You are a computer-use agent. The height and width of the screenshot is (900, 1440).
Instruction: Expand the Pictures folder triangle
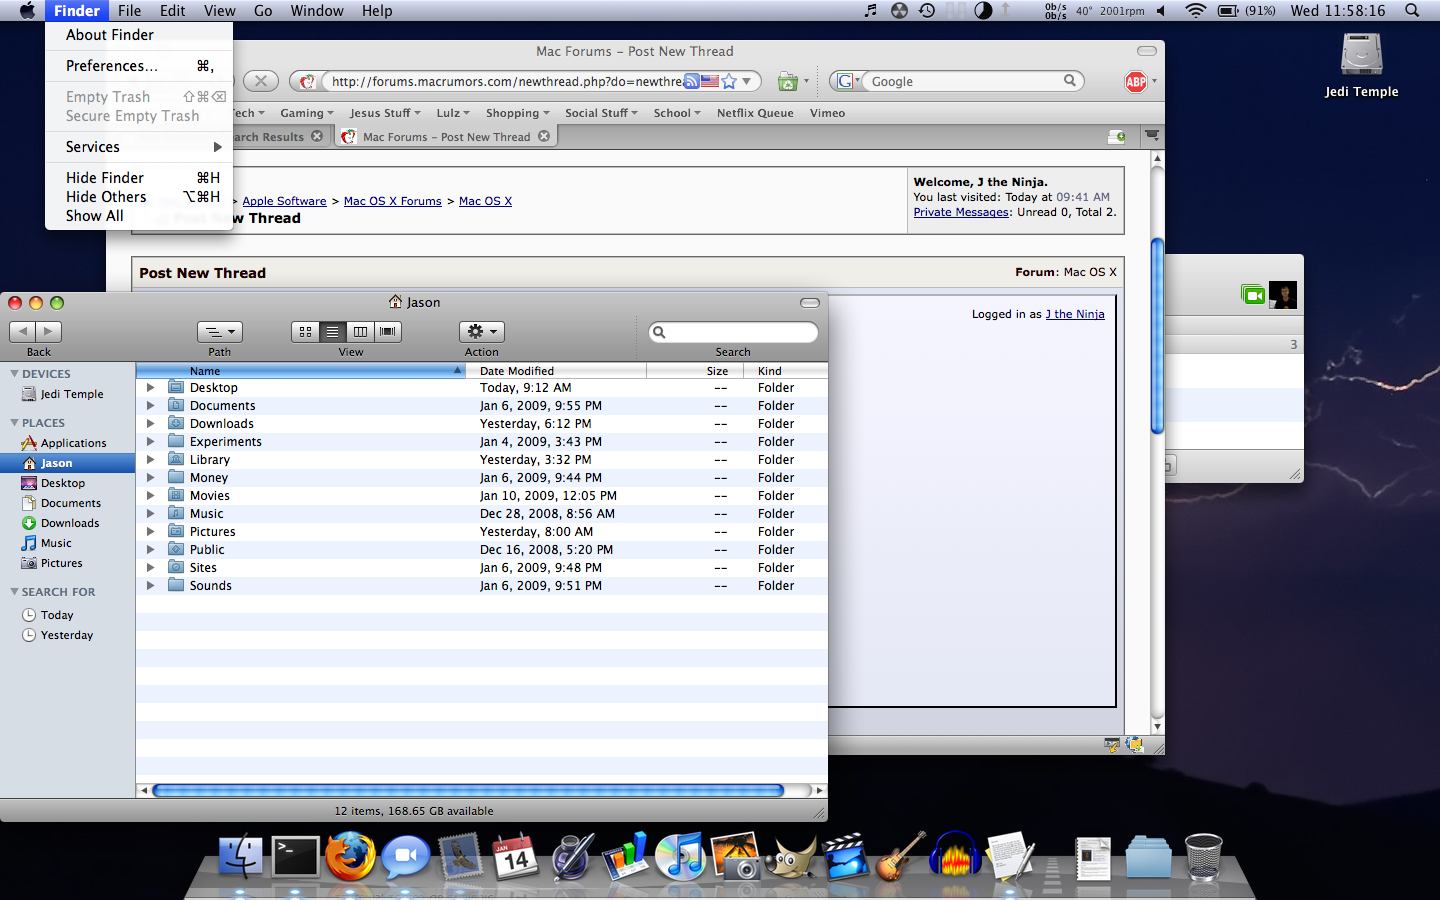pyautogui.click(x=150, y=532)
